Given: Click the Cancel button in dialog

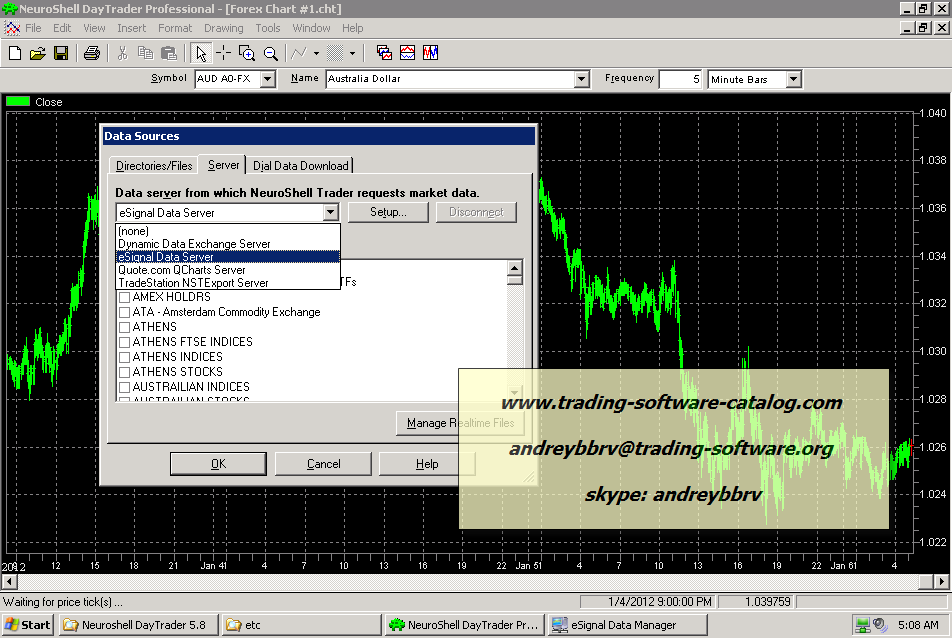Looking at the screenshot, I should tap(323, 464).
